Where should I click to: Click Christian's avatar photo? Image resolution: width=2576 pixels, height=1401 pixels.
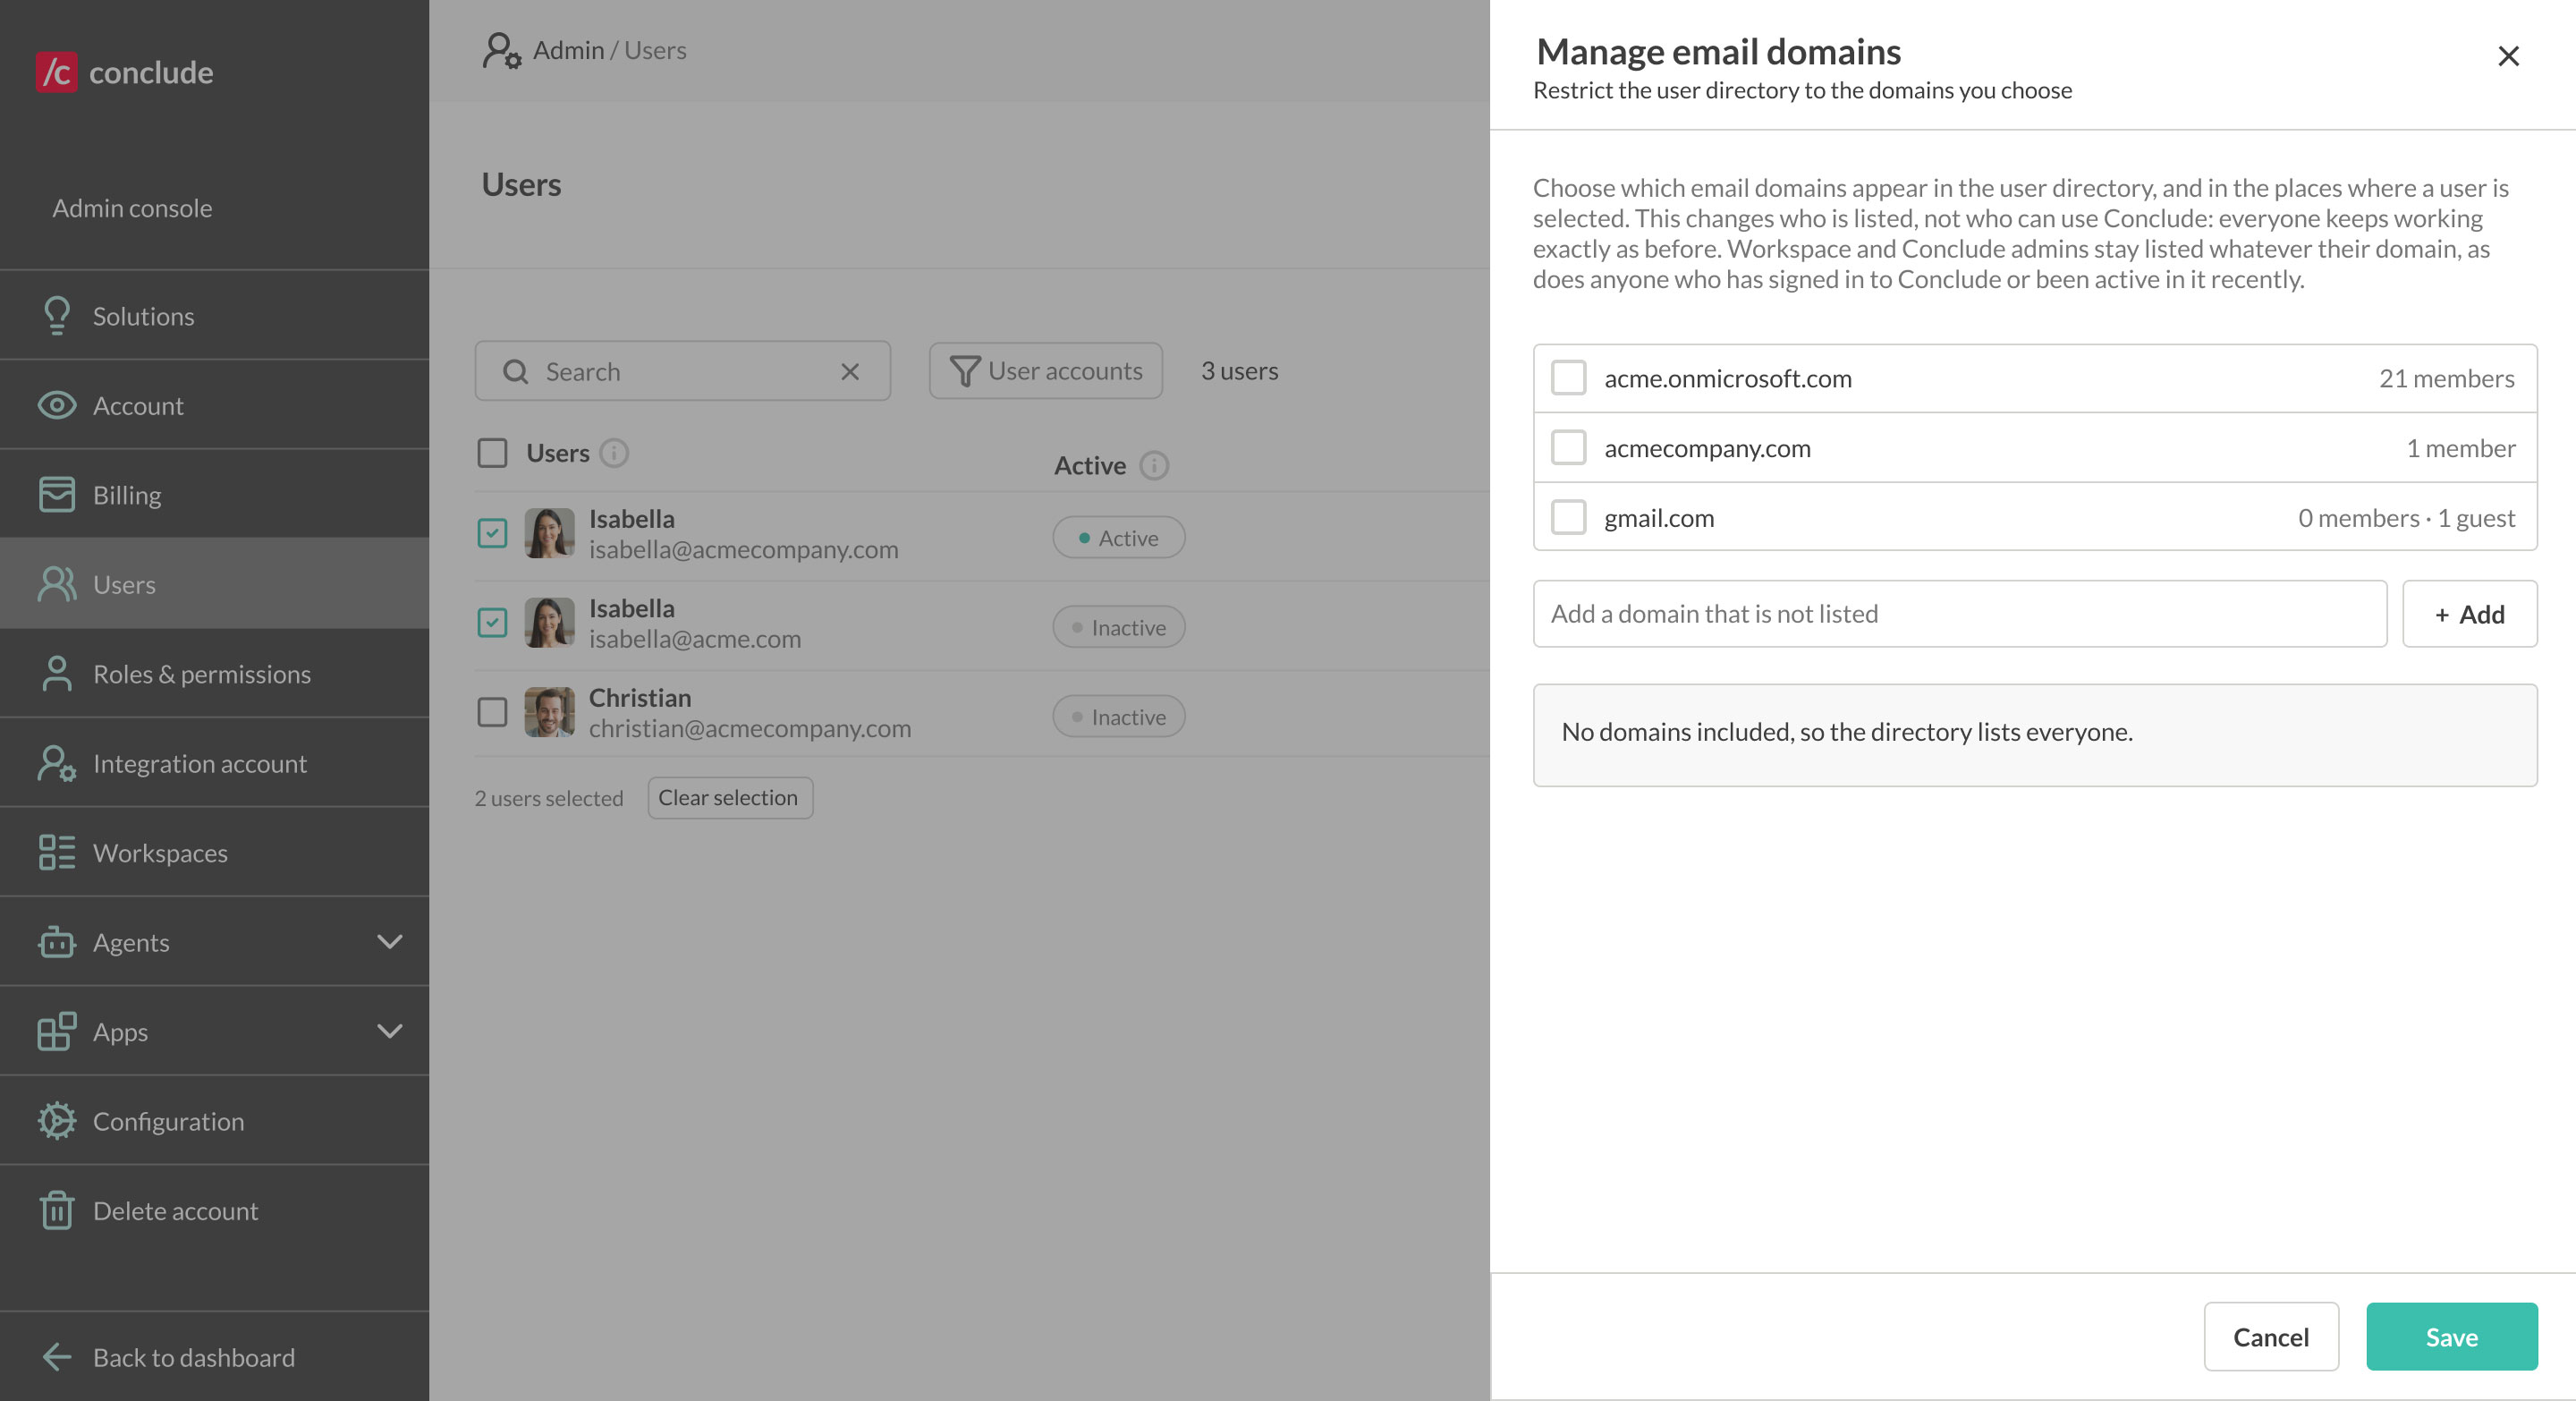[x=549, y=712]
